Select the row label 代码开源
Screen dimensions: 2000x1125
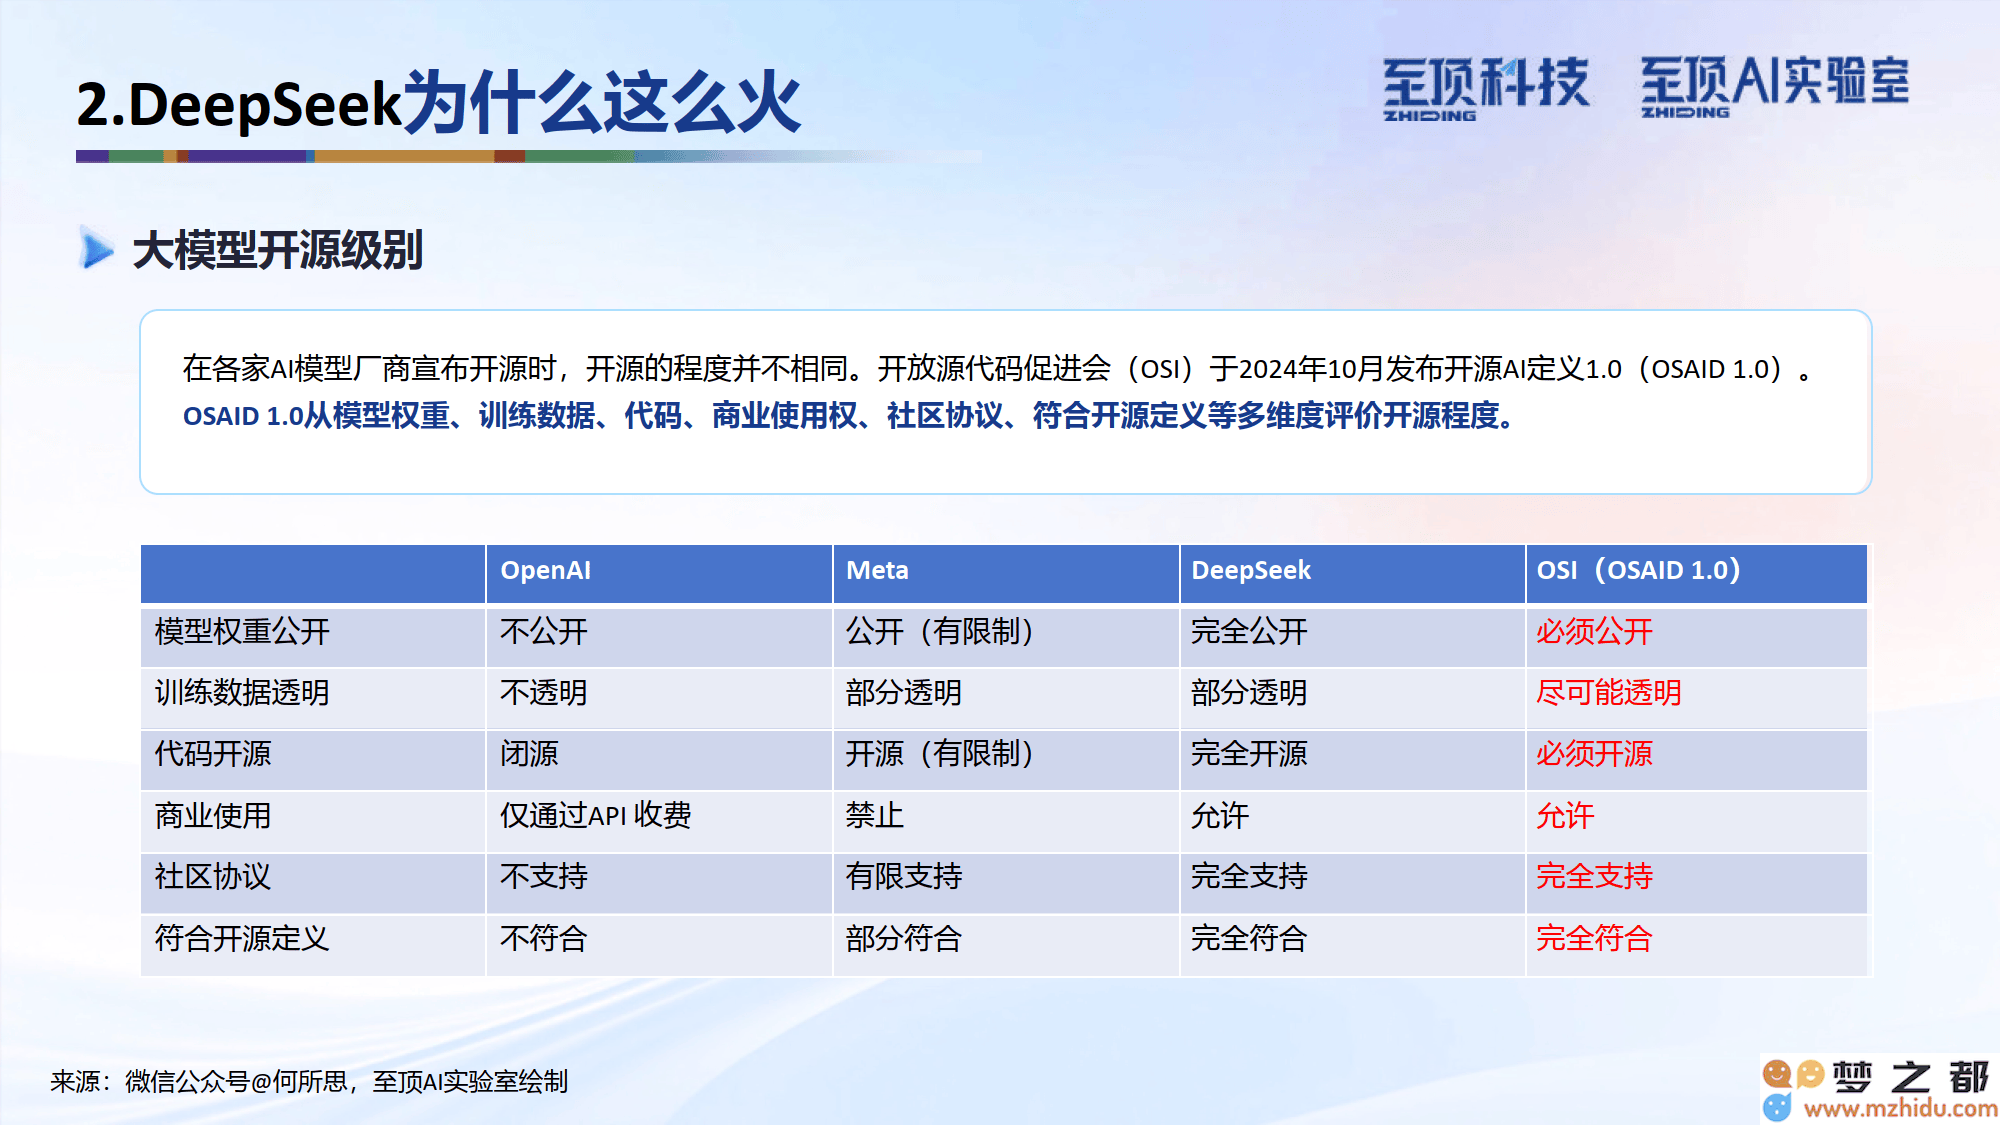coord(213,754)
